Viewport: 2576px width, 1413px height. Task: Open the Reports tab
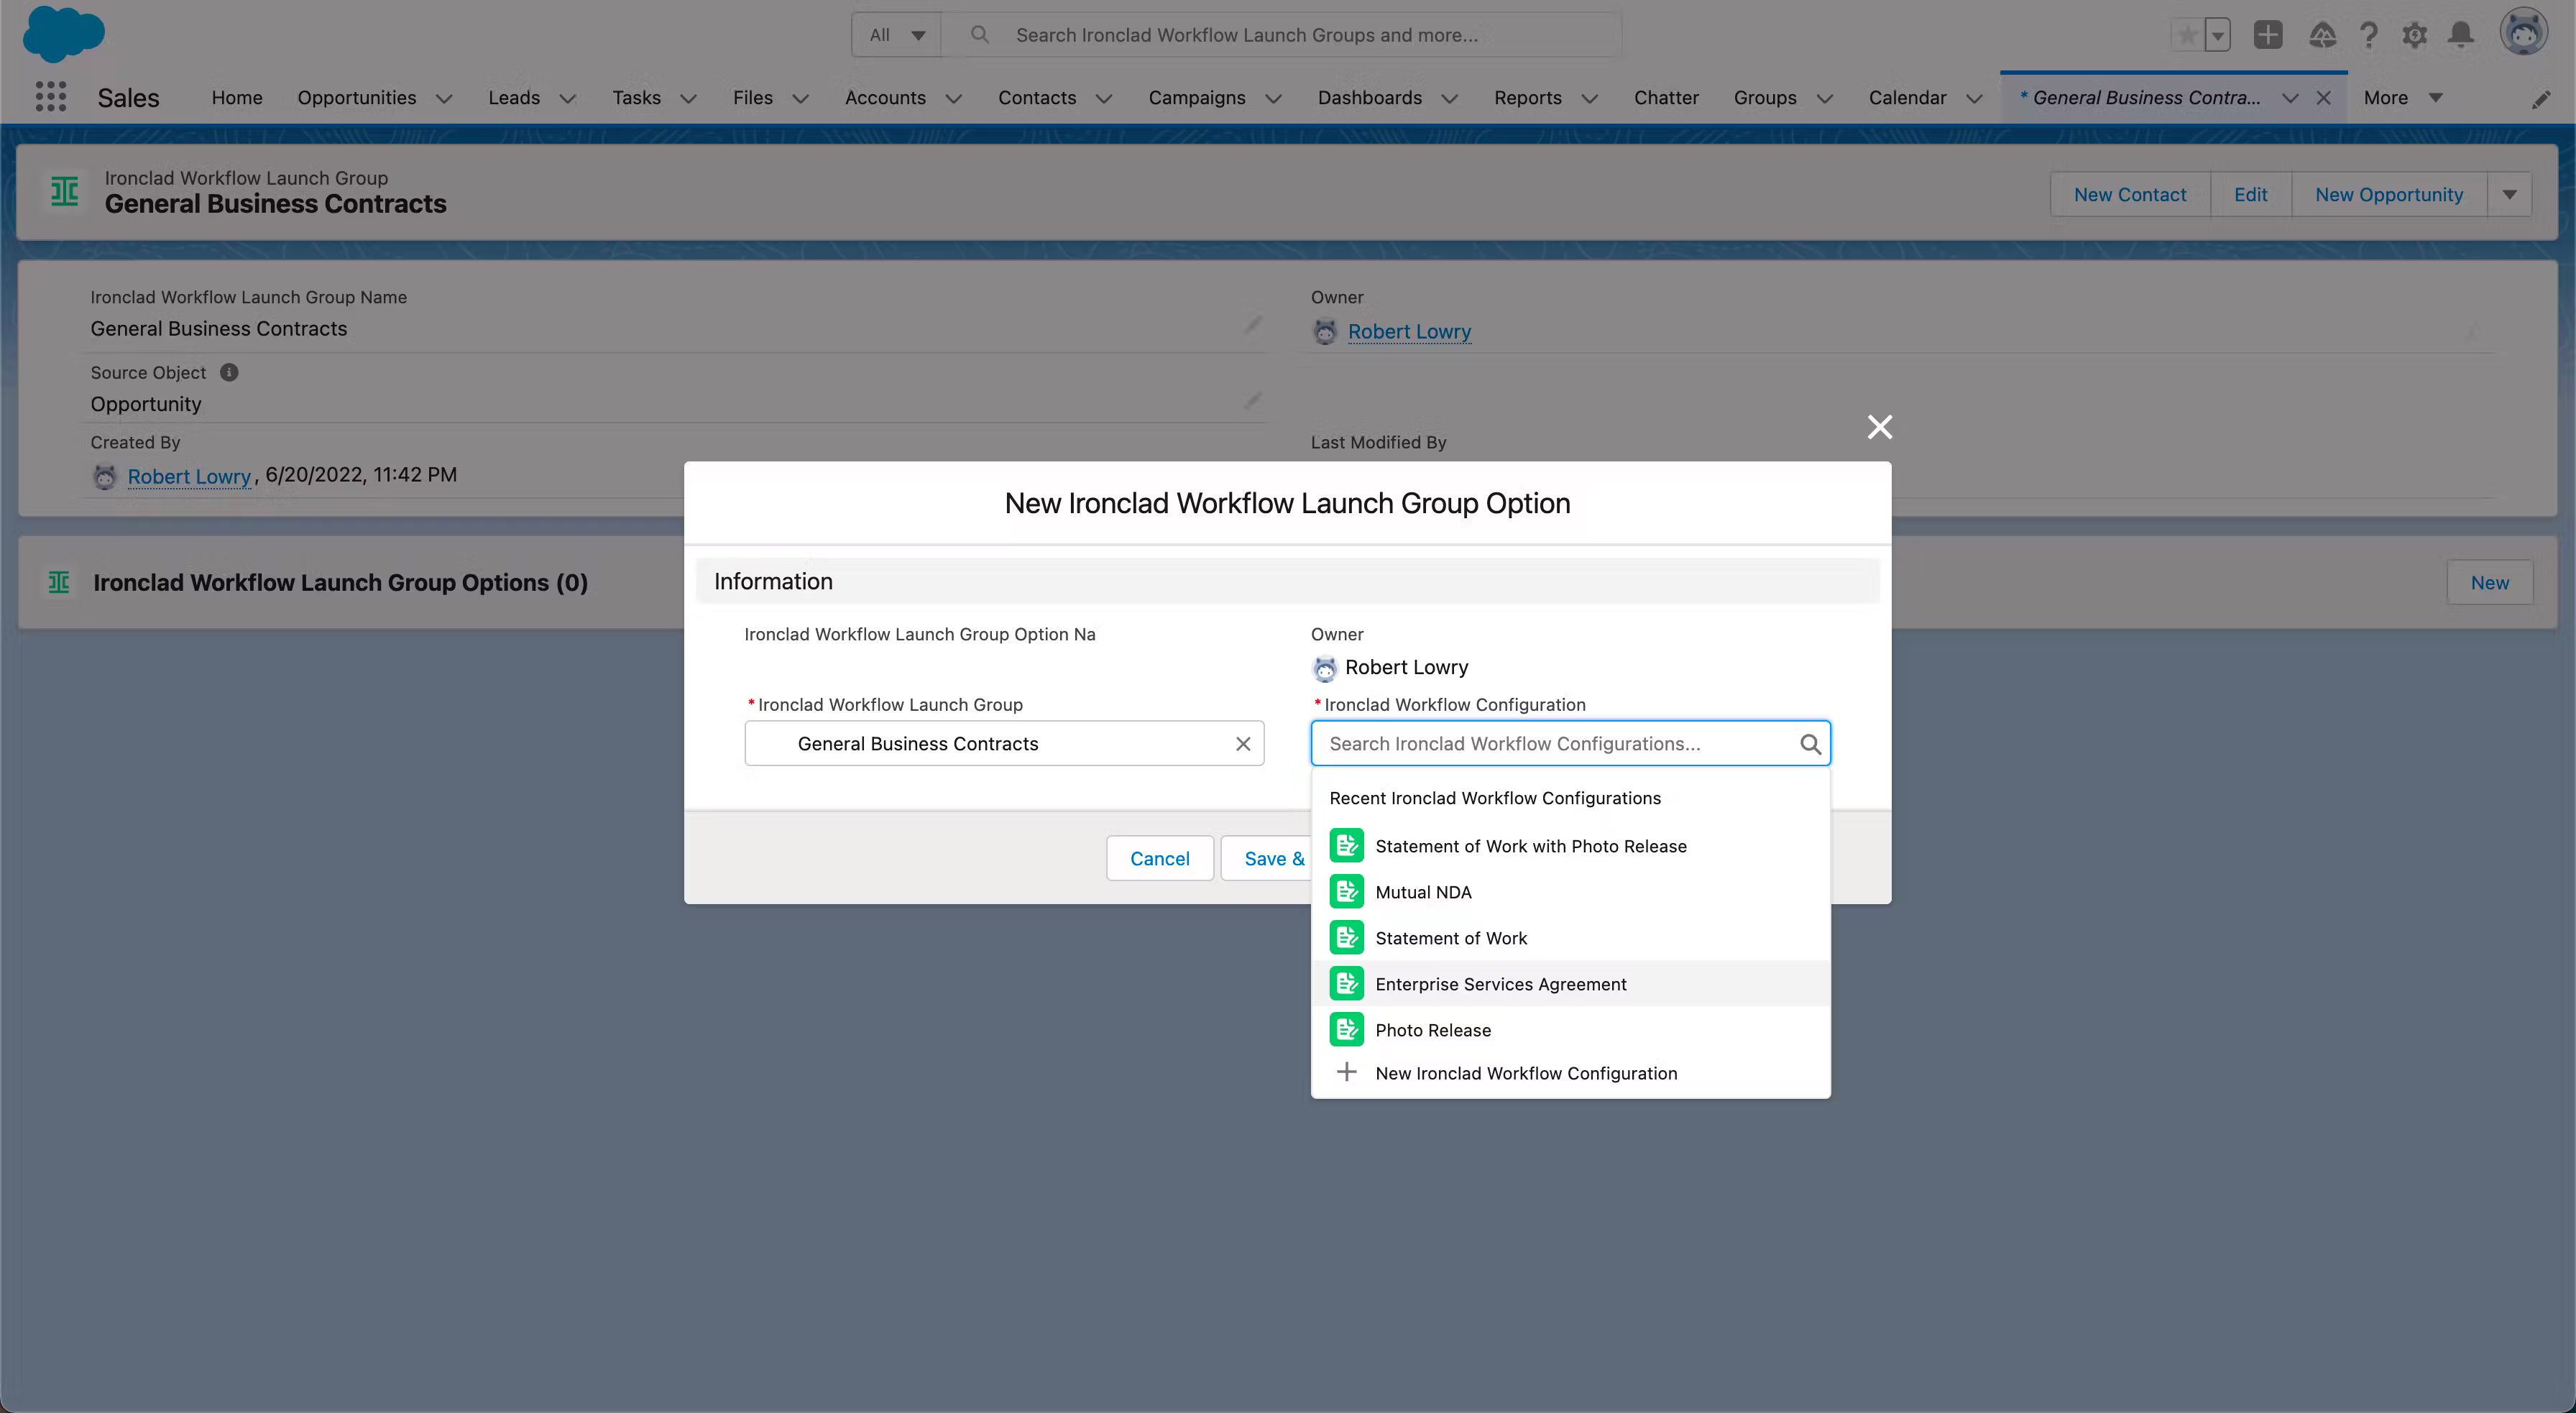pyautogui.click(x=1527, y=98)
